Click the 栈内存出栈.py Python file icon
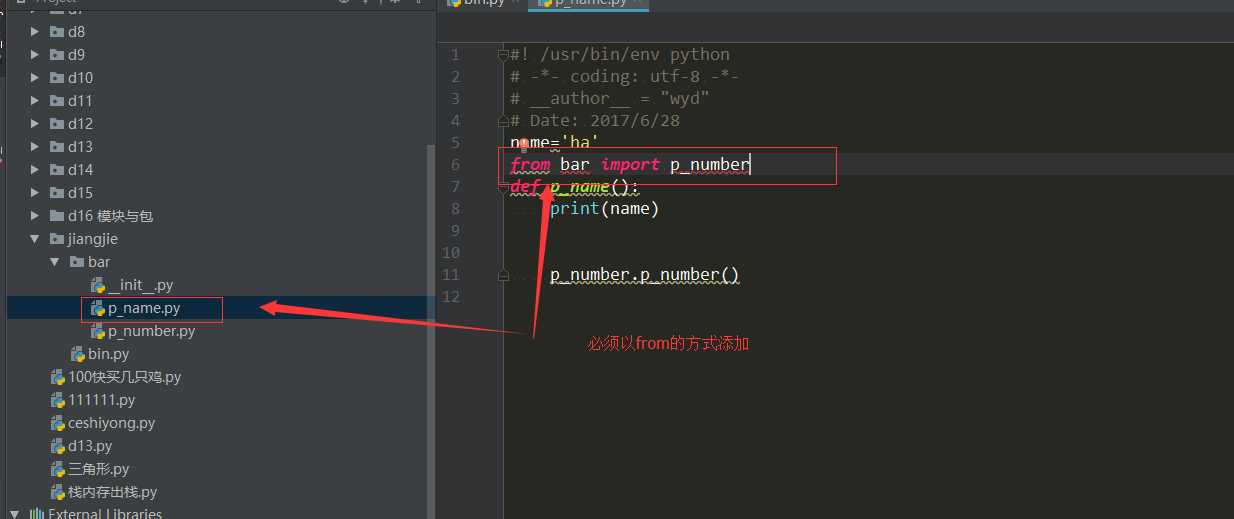 58,492
